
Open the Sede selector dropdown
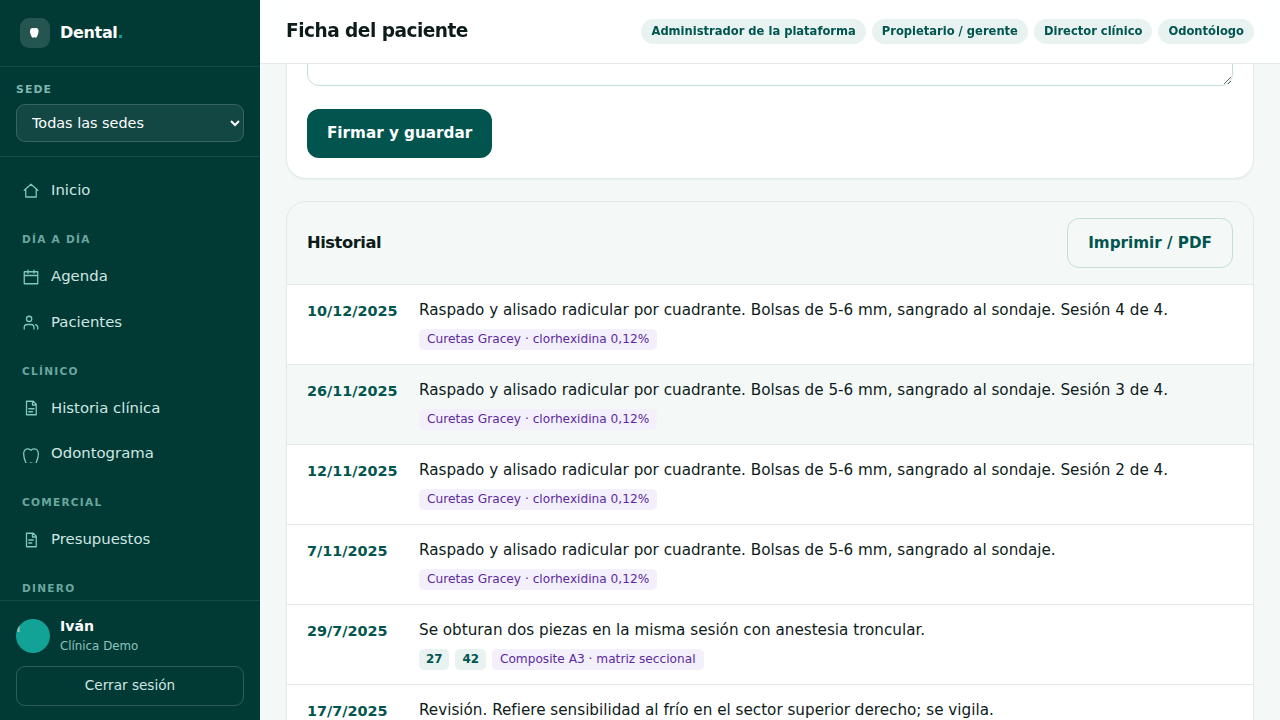coord(130,123)
